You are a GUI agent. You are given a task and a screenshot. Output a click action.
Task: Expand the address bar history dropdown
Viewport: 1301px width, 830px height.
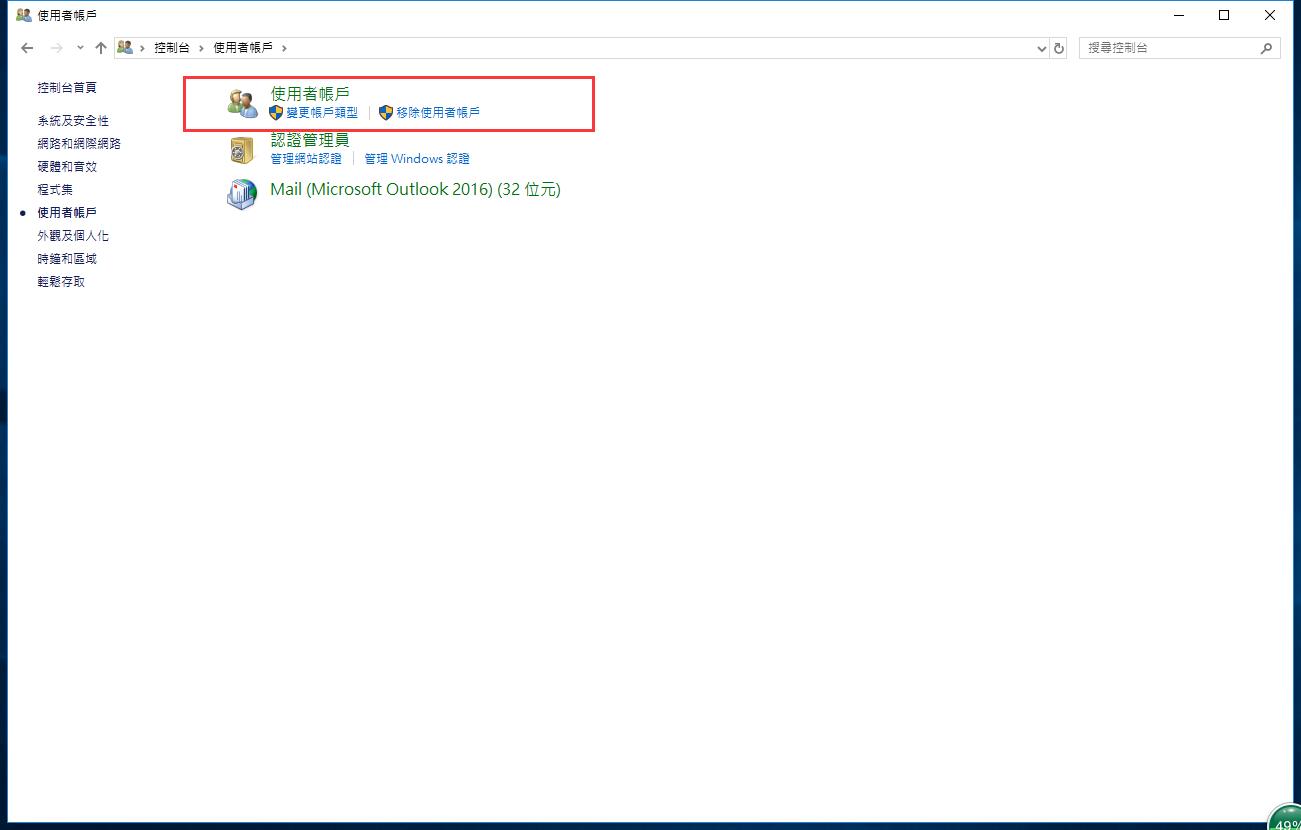pos(1041,48)
